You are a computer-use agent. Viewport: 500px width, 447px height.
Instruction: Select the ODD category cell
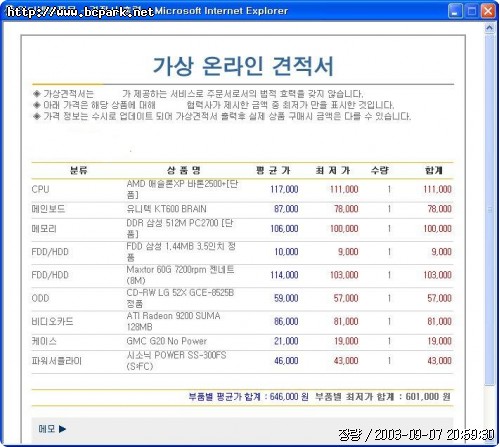click(40, 298)
